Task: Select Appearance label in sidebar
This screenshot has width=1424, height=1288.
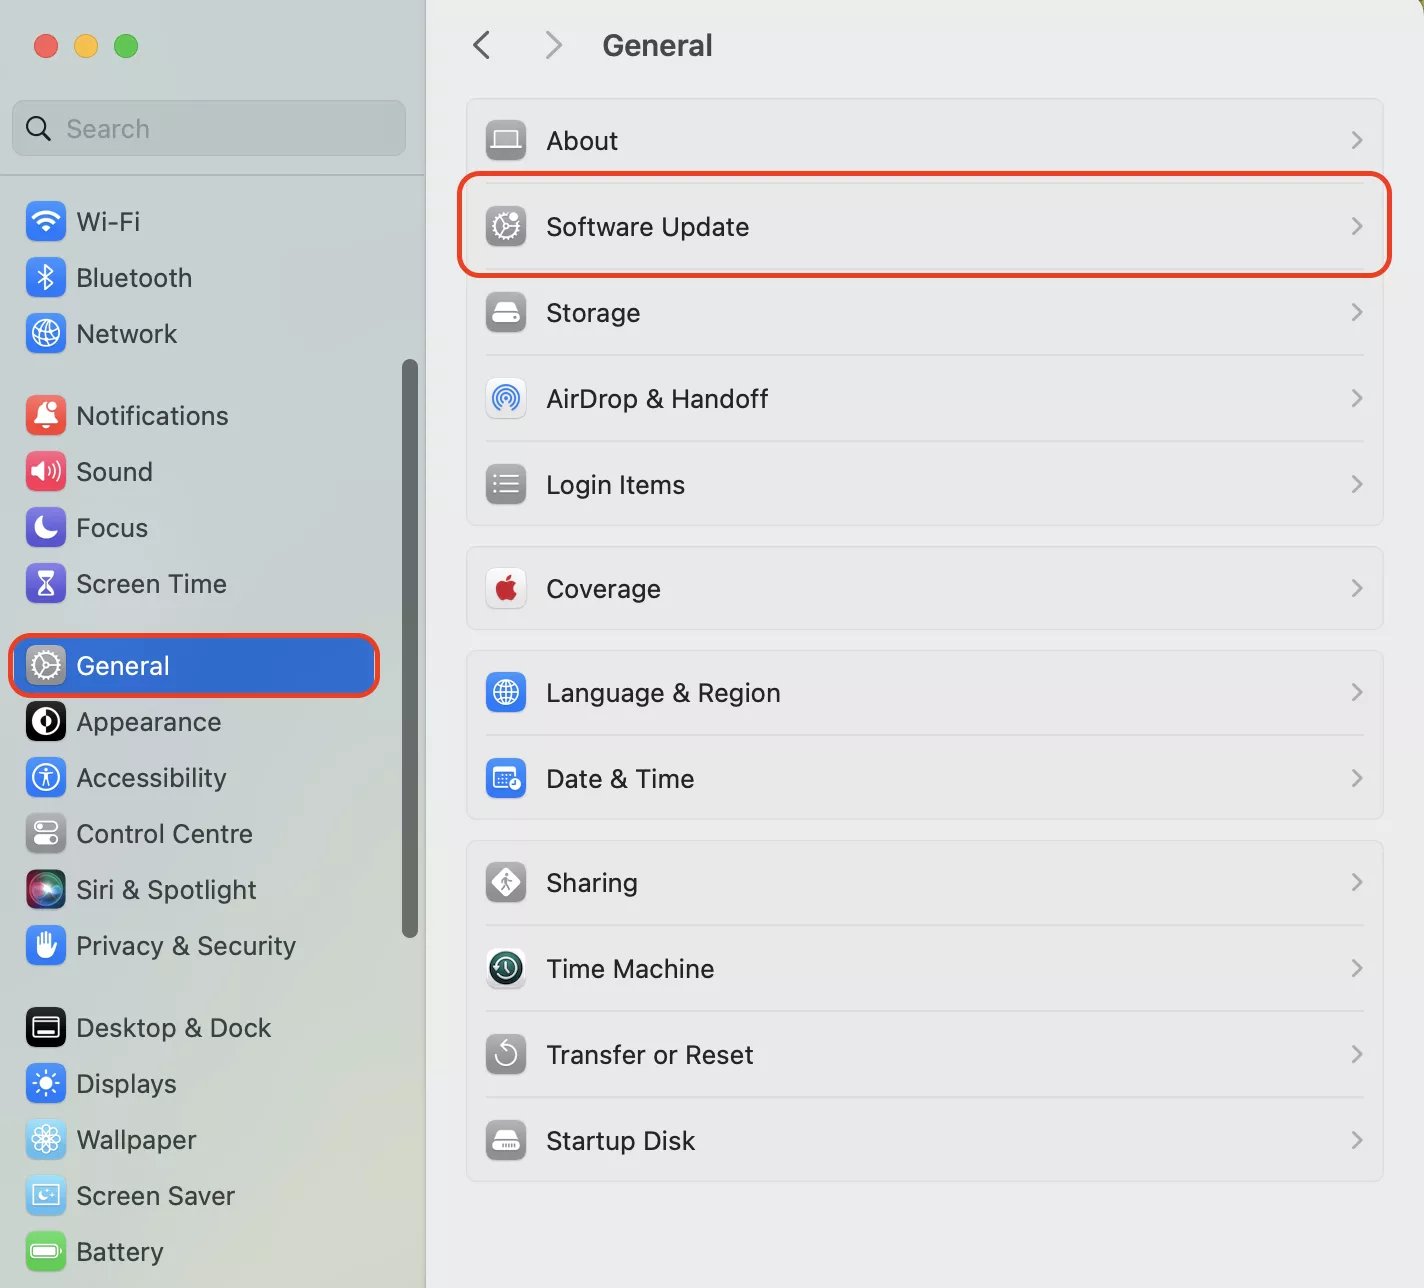Action: click(x=149, y=722)
